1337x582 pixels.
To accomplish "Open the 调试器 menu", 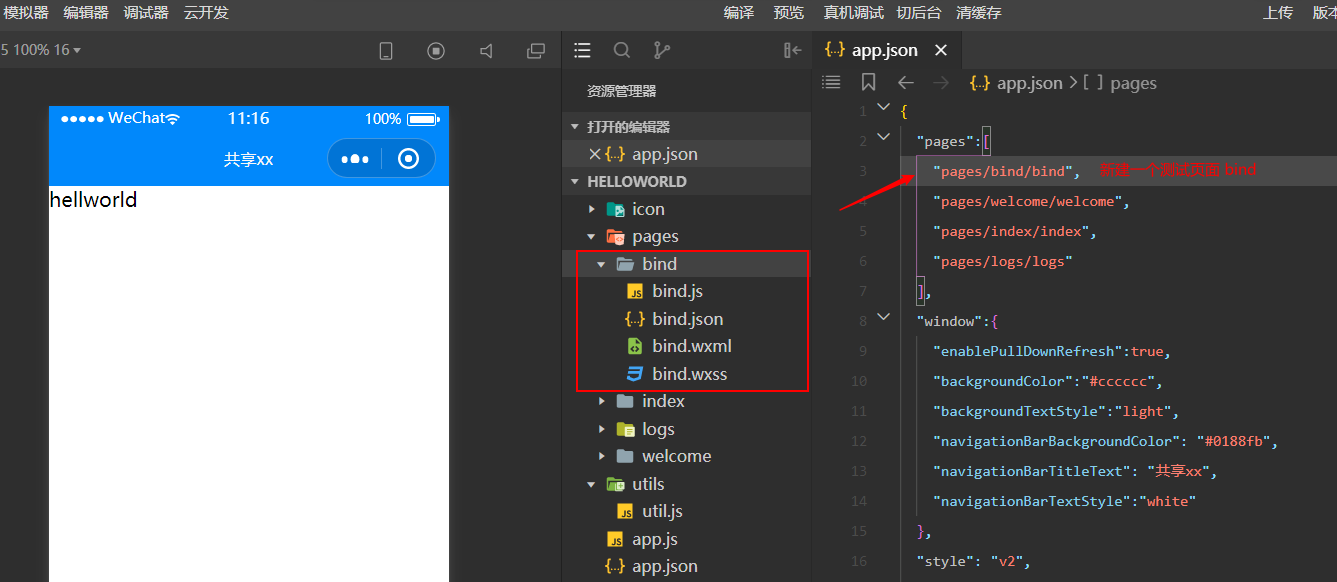I will tap(146, 13).
